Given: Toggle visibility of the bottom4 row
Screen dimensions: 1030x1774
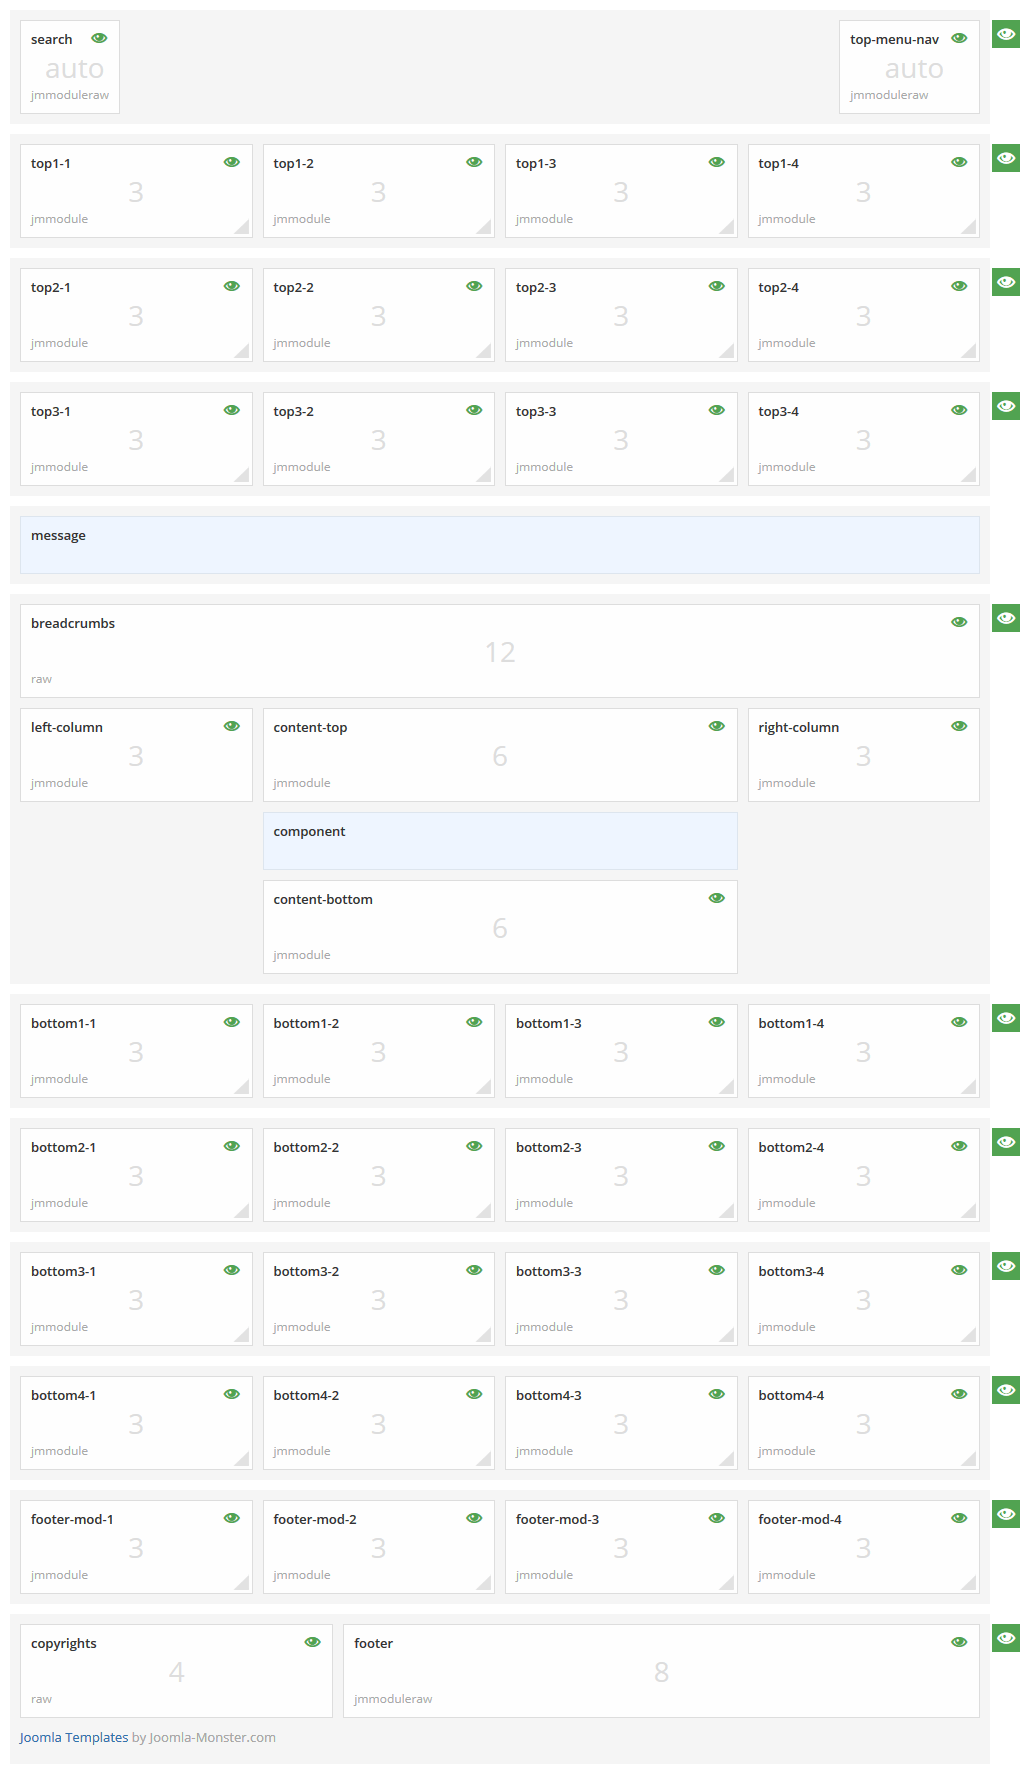Looking at the screenshot, I should pyautogui.click(x=1005, y=1390).
